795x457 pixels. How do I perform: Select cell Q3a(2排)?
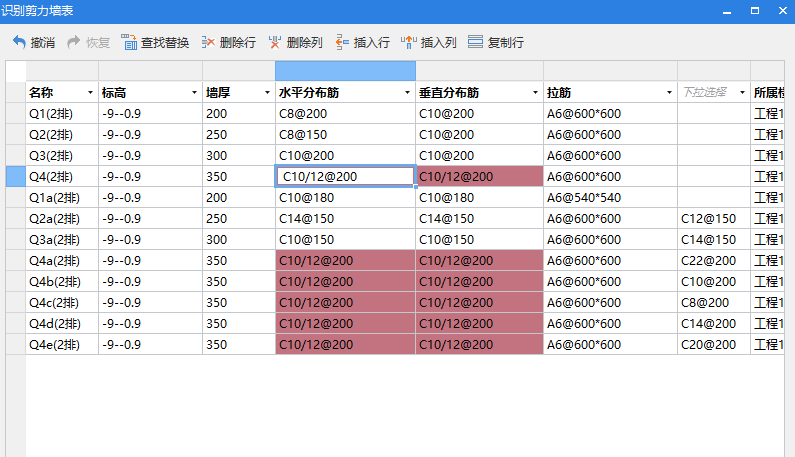(62, 239)
